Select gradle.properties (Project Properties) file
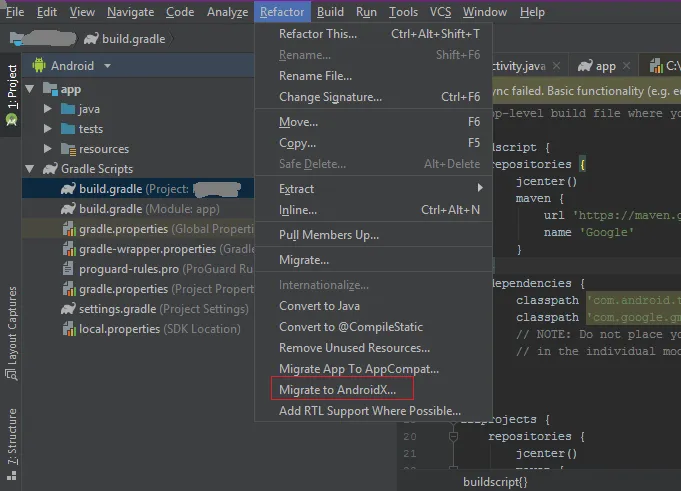Screen dimensions: 681x491 tap(138, 289)
